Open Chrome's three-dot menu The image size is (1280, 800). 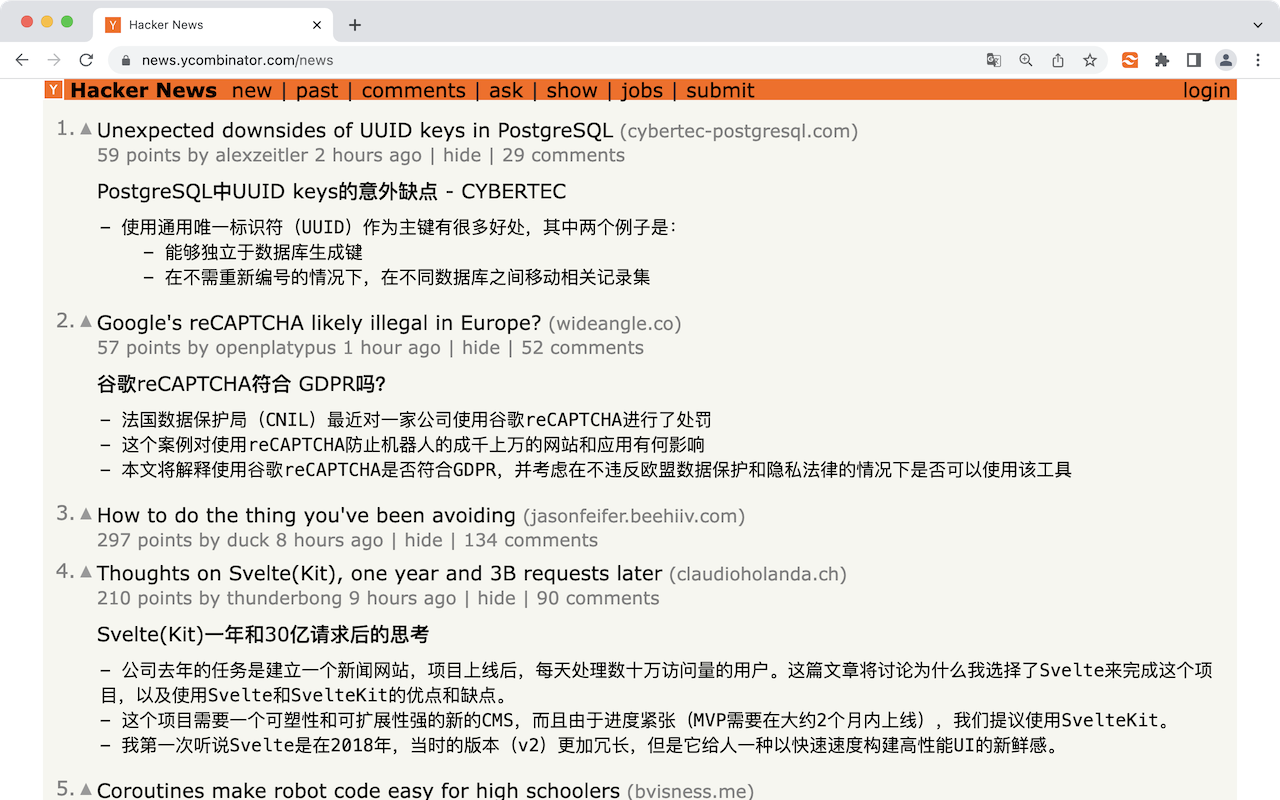1259,60
